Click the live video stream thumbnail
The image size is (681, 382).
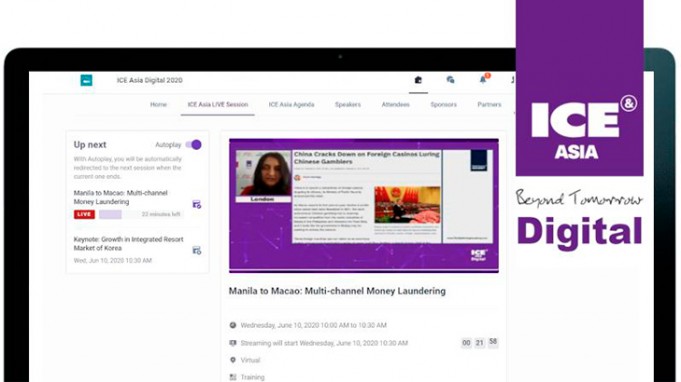[x=364, y=206]
